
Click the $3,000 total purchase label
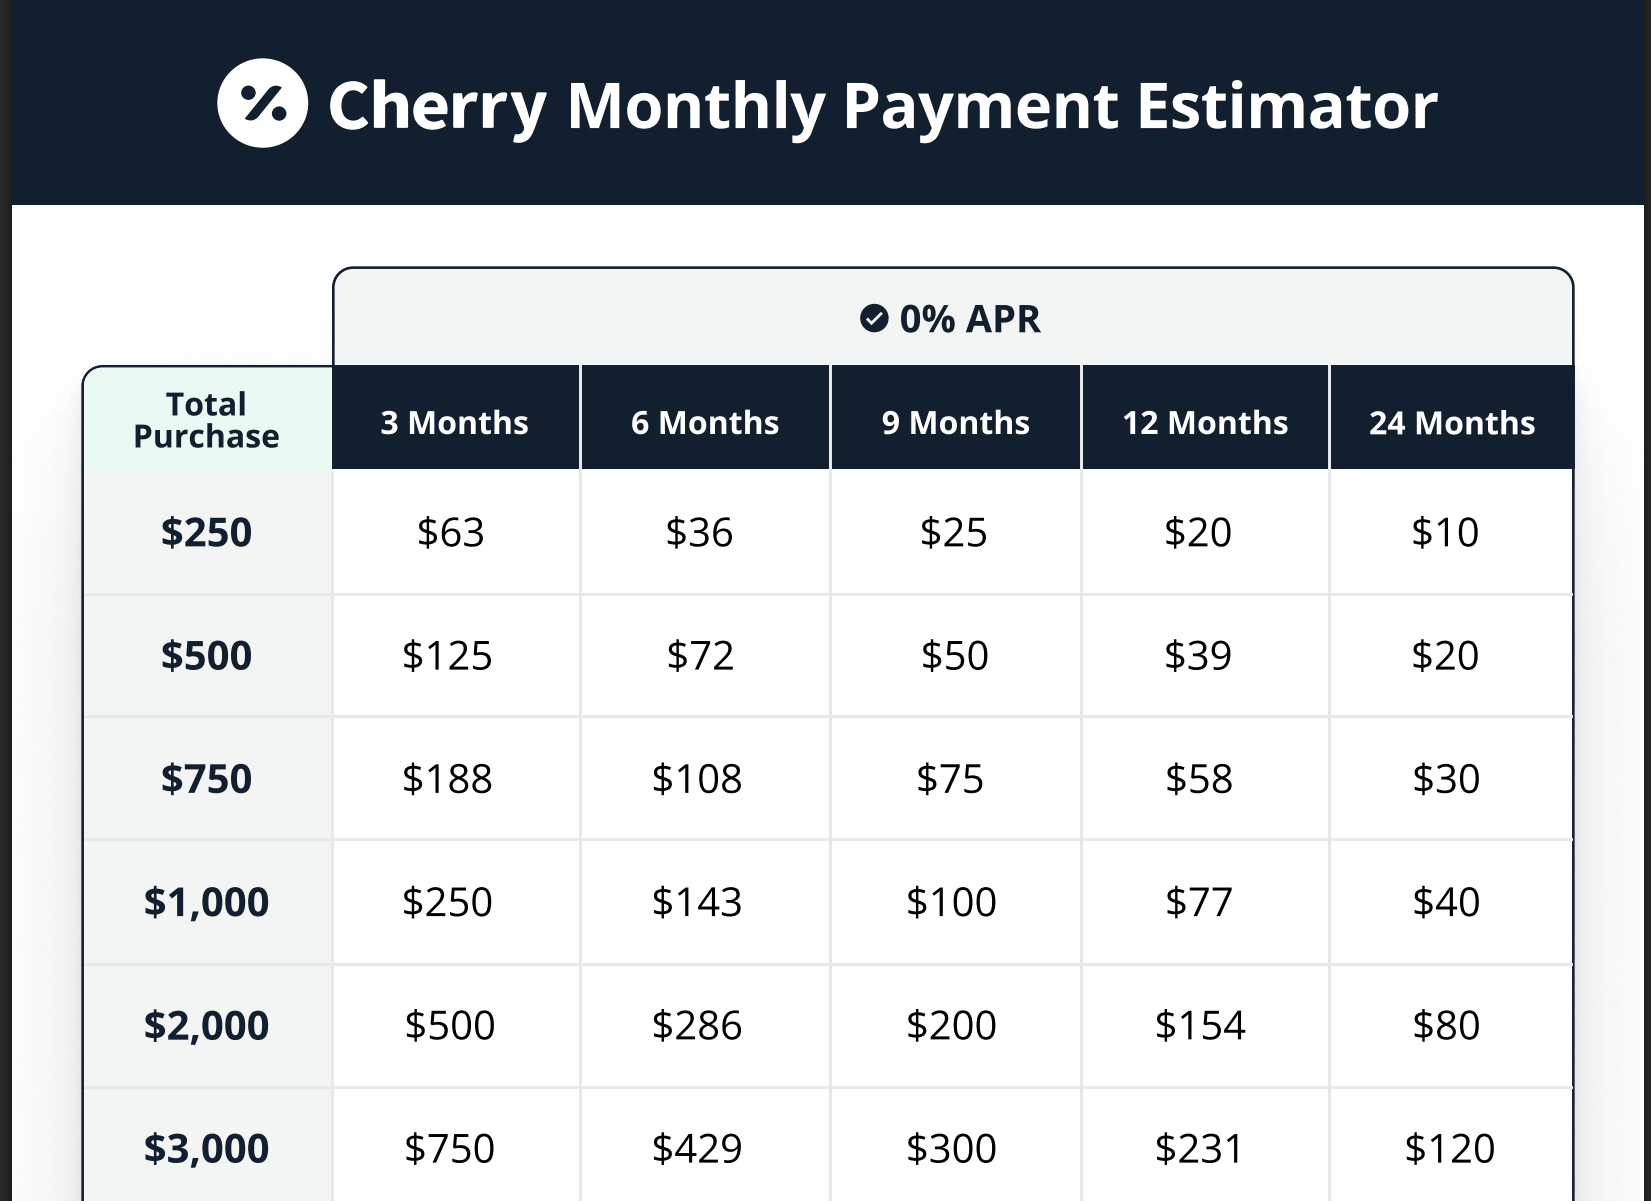click(x=207, y=1148)
